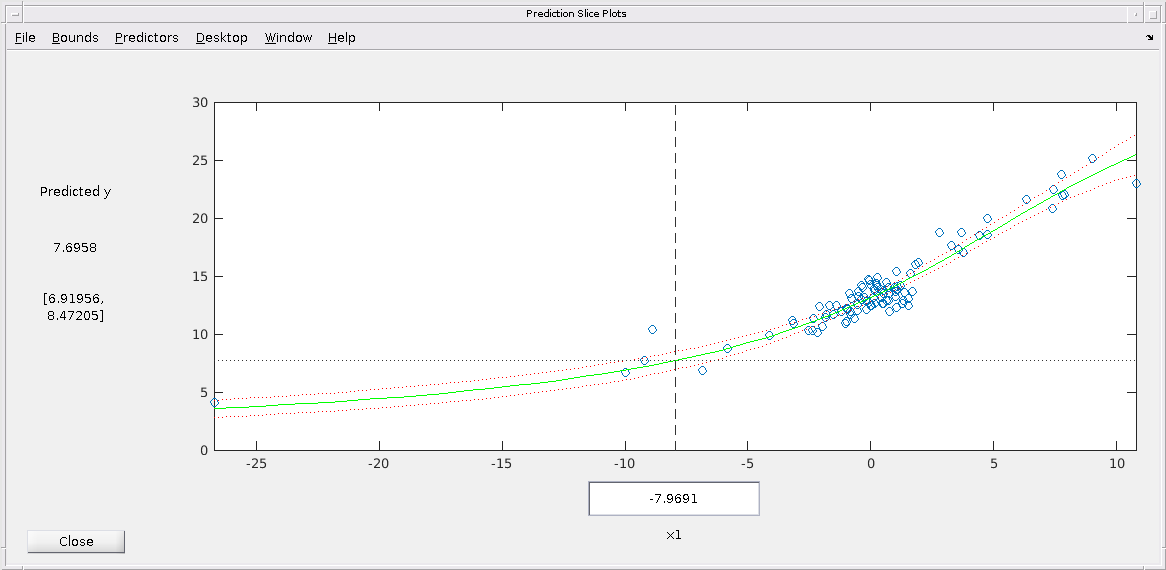The image size is (1166, 570).
Task: Click the dock arrow icon at menu bar right
Action: point(1150,36)
